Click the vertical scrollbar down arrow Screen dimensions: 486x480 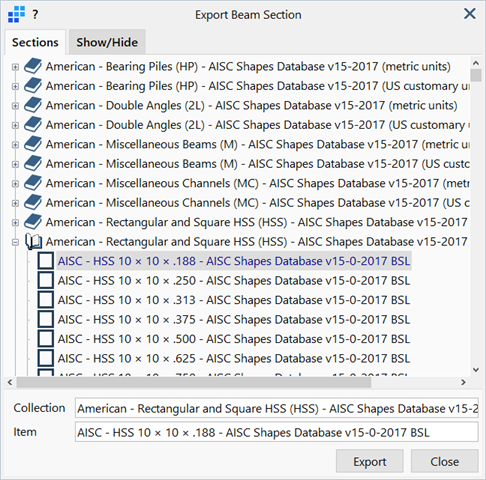point(476,369)
